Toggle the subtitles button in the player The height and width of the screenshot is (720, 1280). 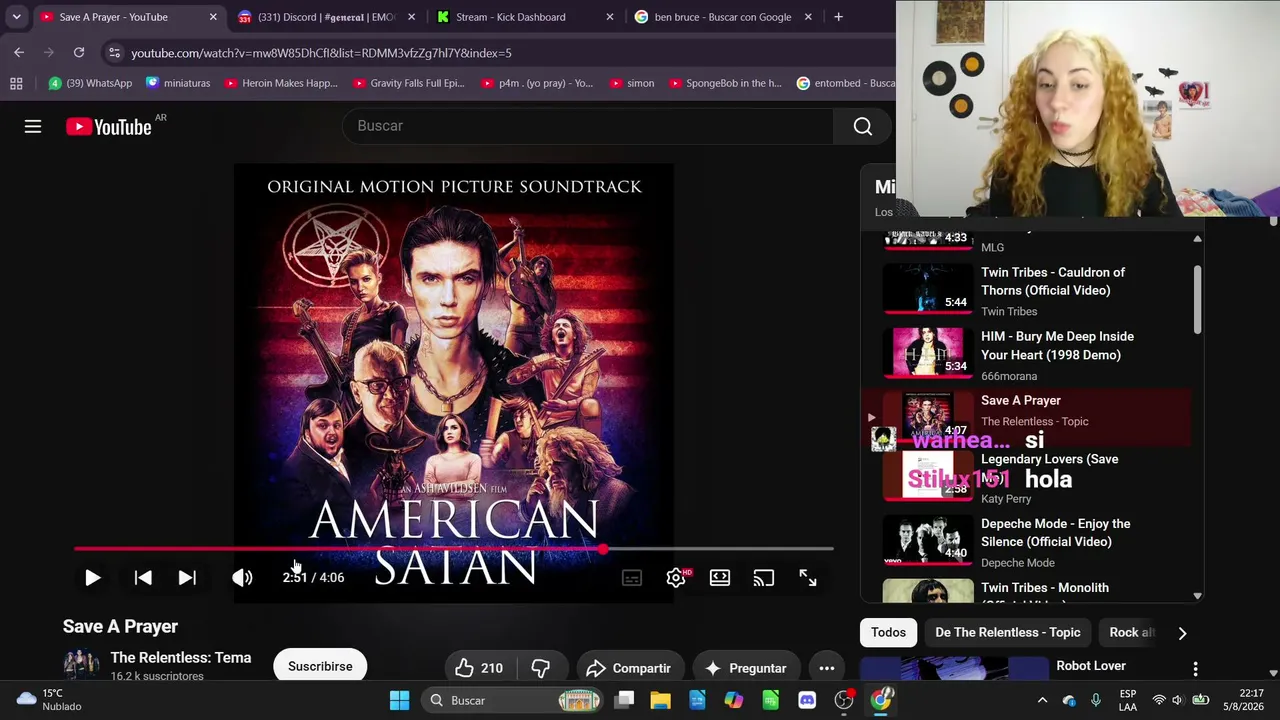632,577
